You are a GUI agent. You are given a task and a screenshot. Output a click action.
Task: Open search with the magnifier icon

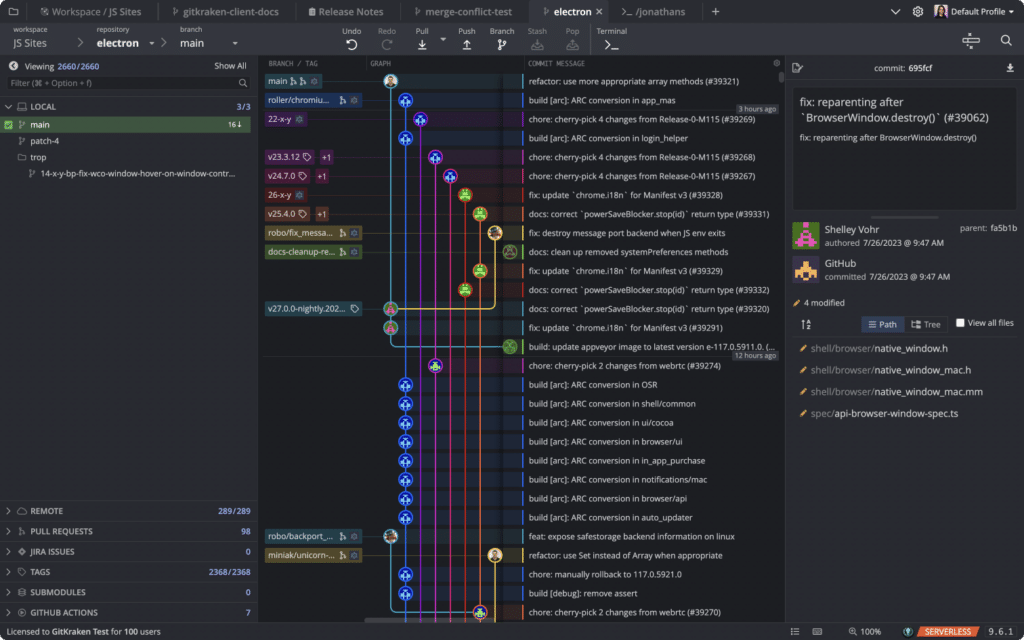[x=1005, y=40]
